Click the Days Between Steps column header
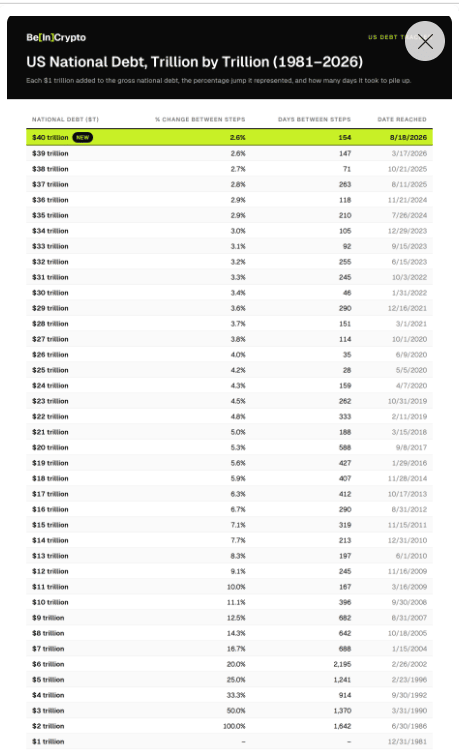Viewport: 459px width, 750px height. [x=314, y=119]
